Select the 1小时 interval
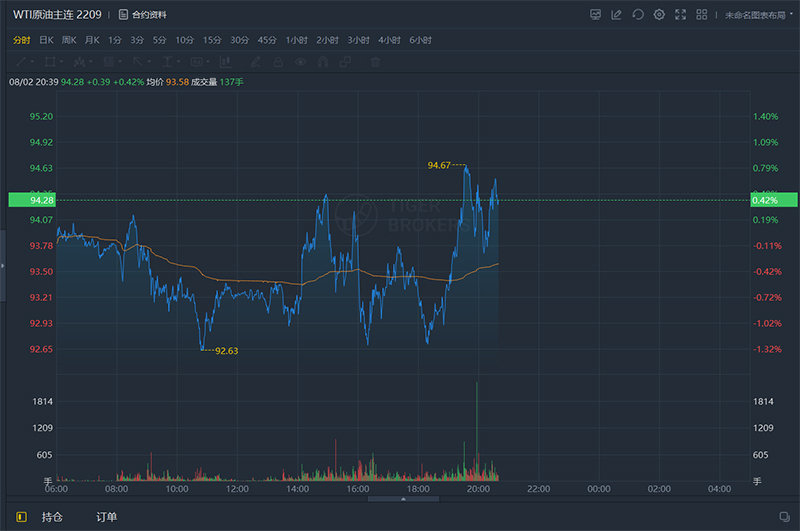The height and width of the screenshot is (531, 800). click(296, 39)
